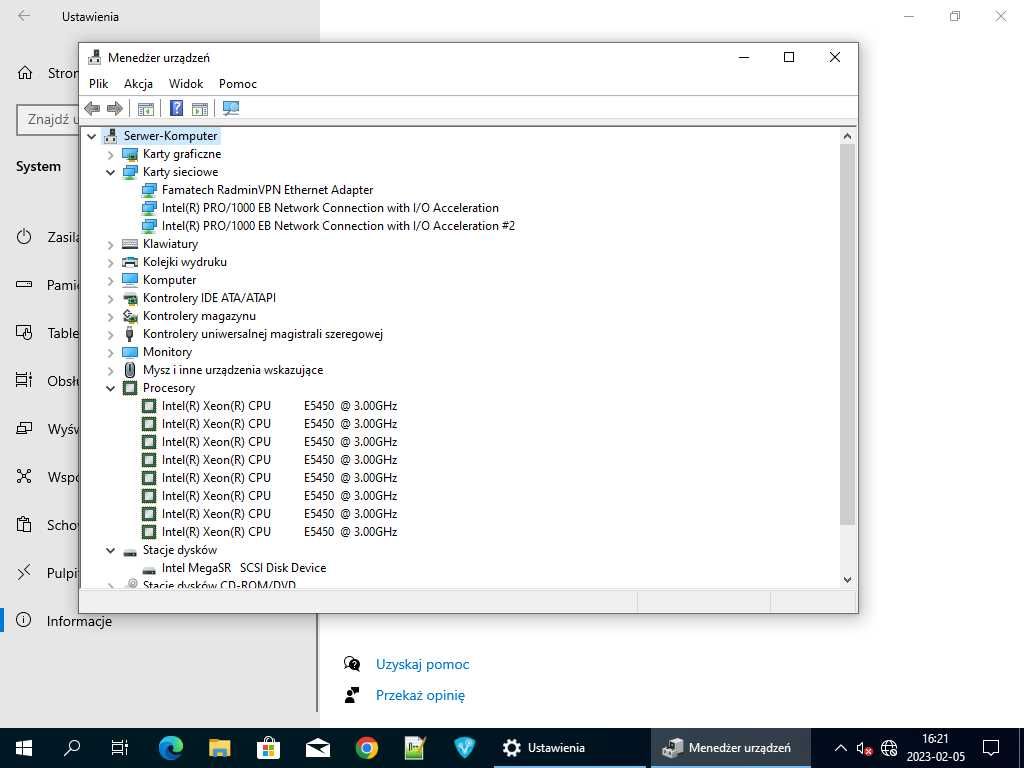This screenshot has height=768, width=1024.
Task: Launch Microsoft Edge from taskbar
Action: [x=171, y=748]
